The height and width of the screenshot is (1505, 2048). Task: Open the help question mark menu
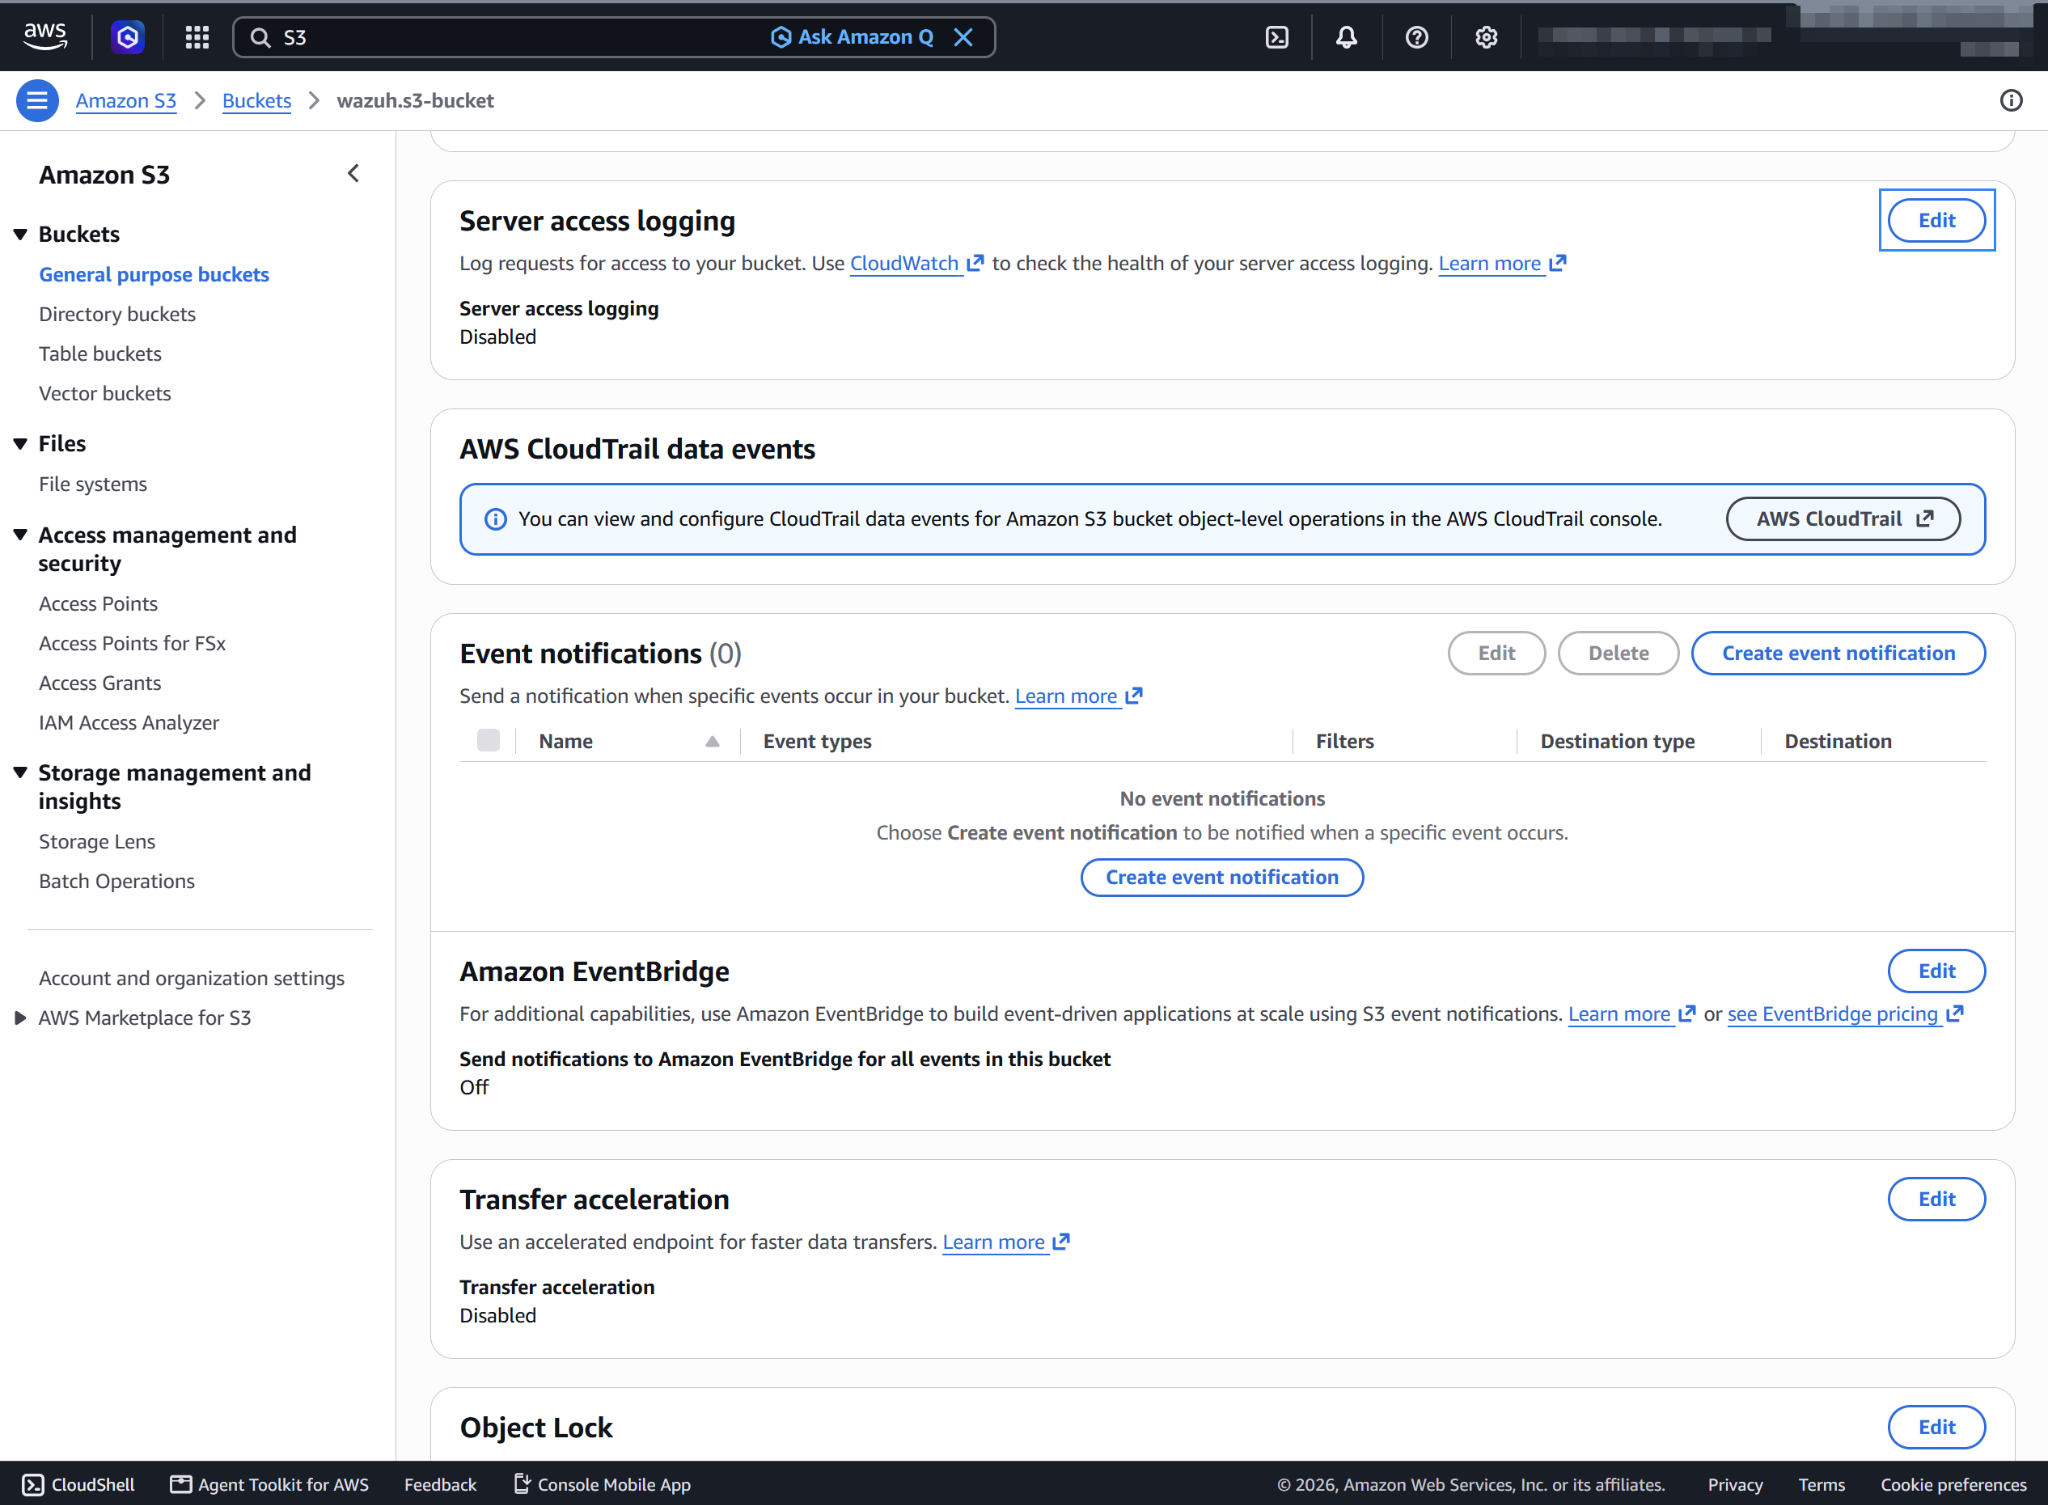(1417, 37)
